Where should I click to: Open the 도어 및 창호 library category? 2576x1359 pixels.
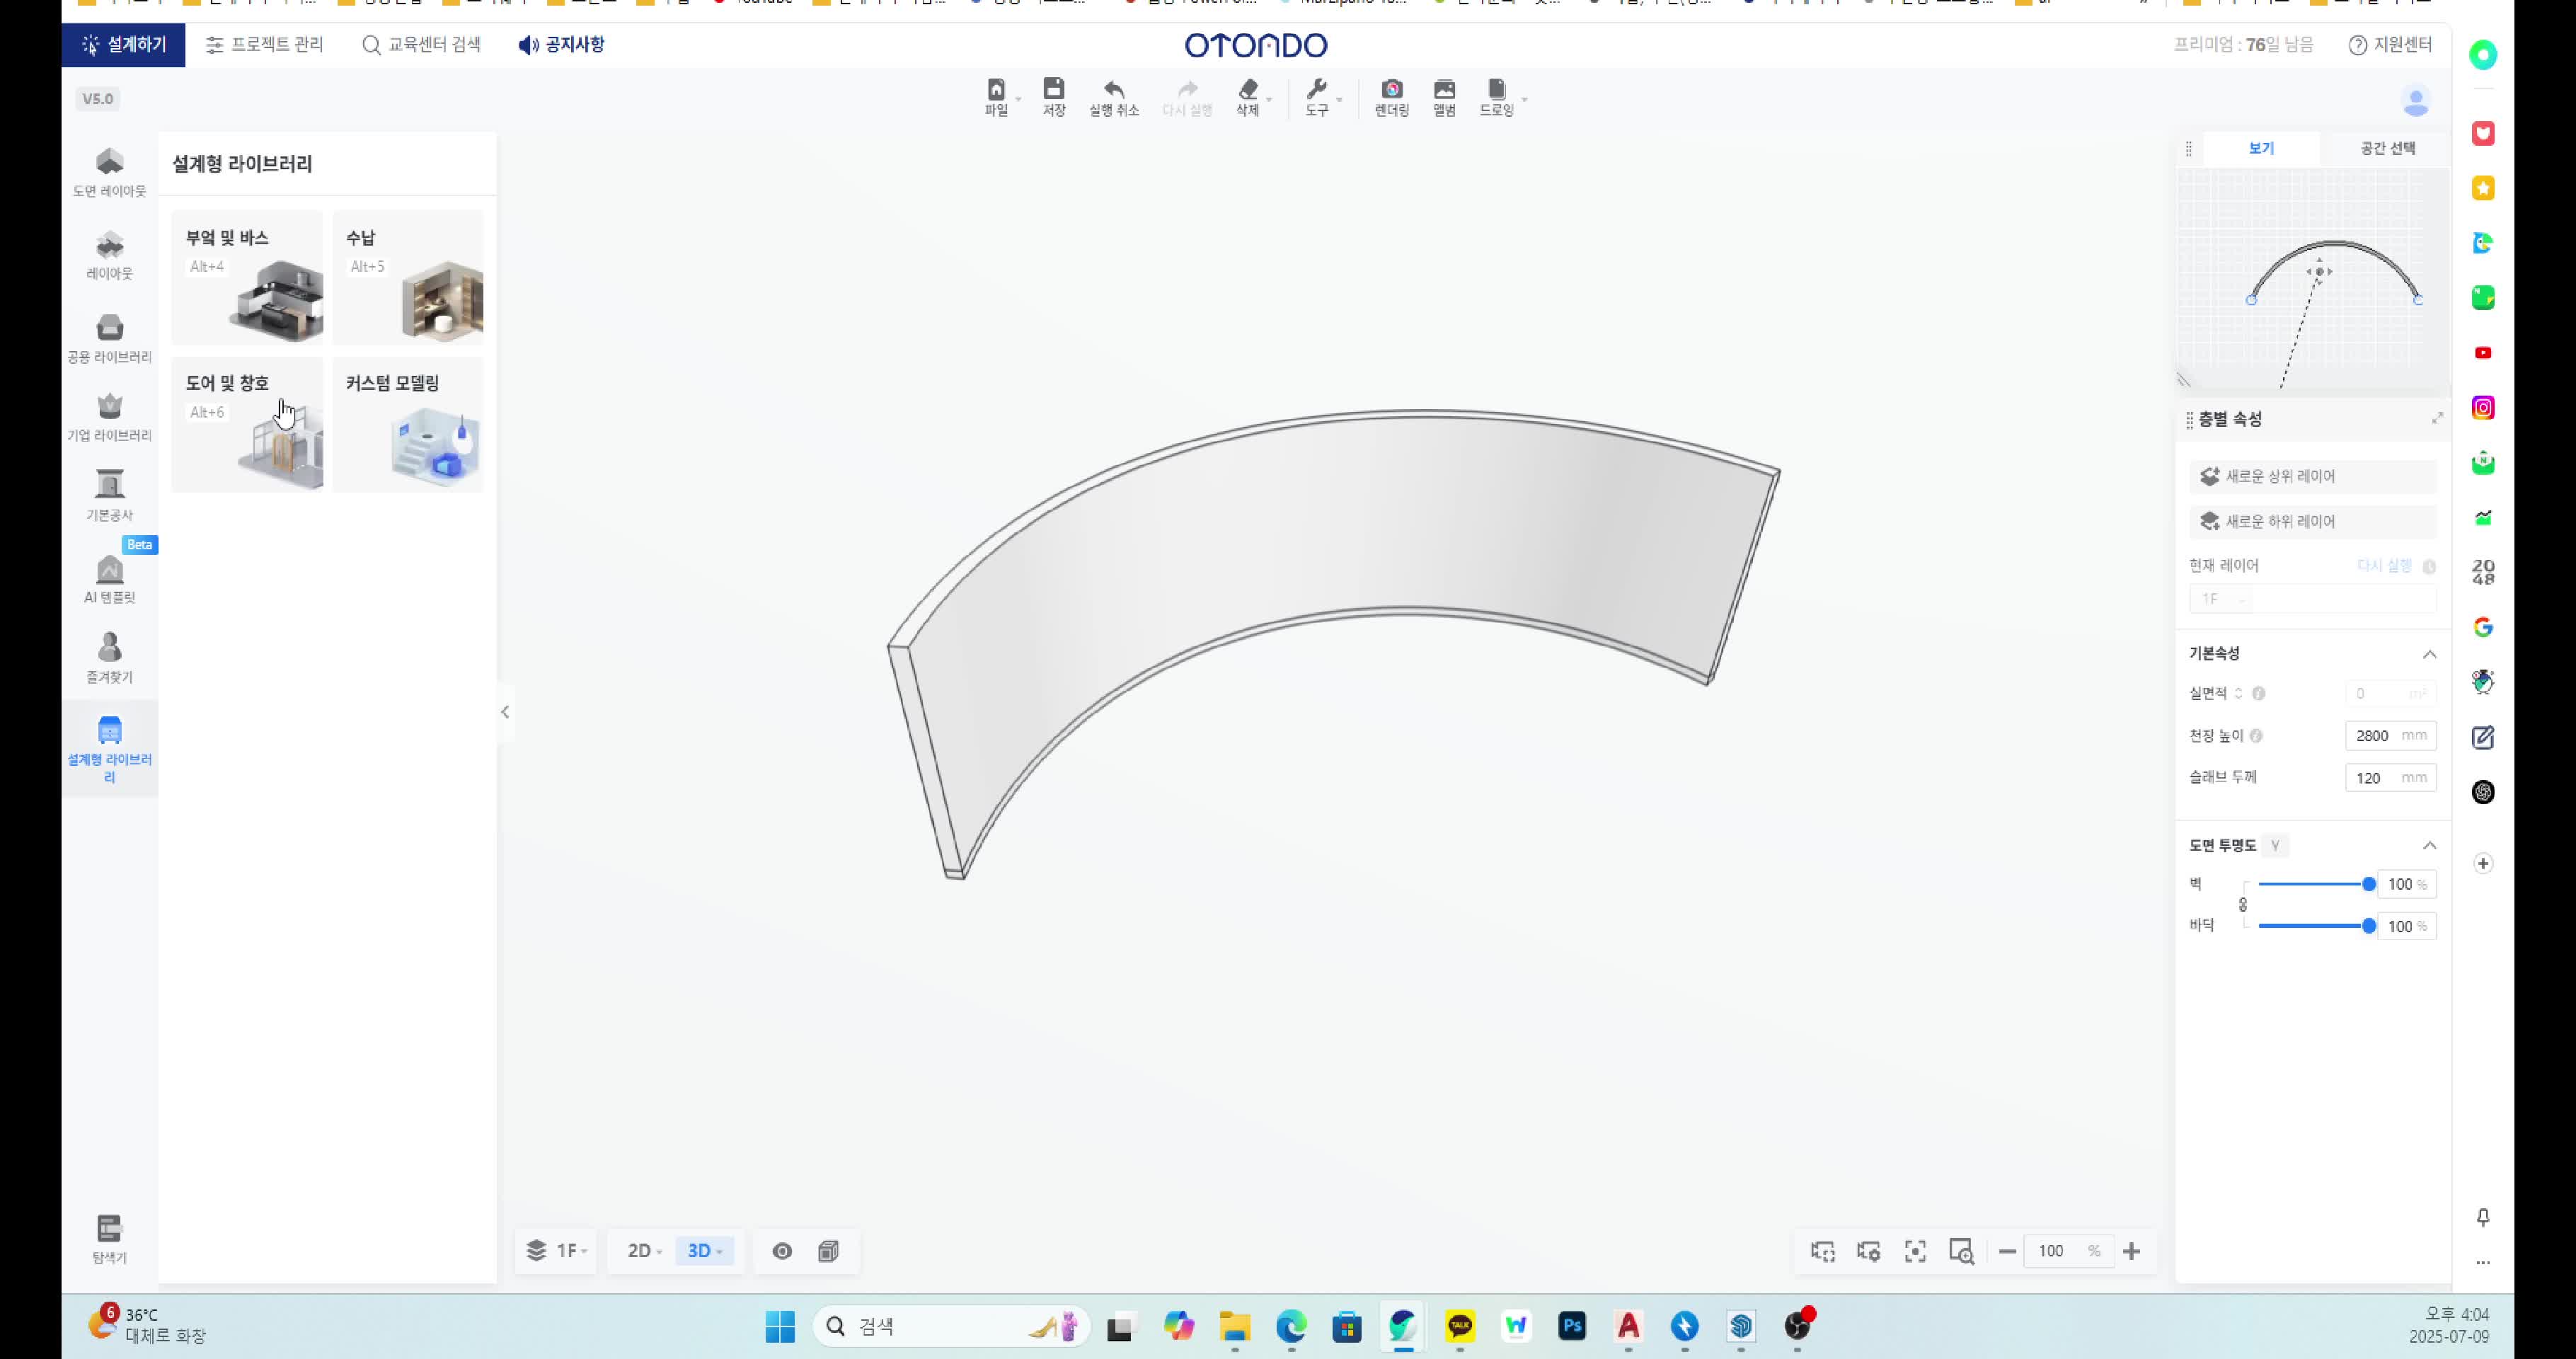(x=247, y=424)
